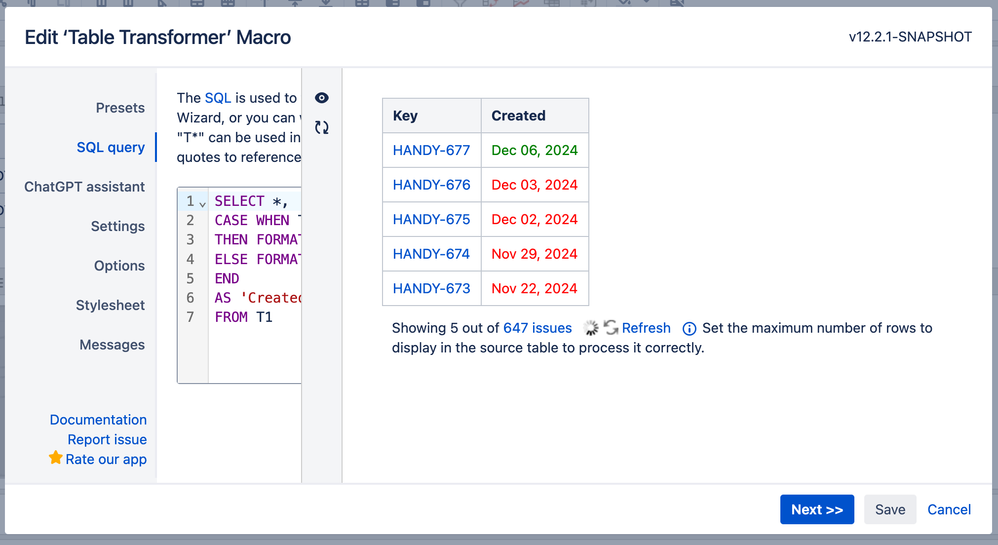
Task: Select the SQL query tab
Action: (x=111, y=147)
